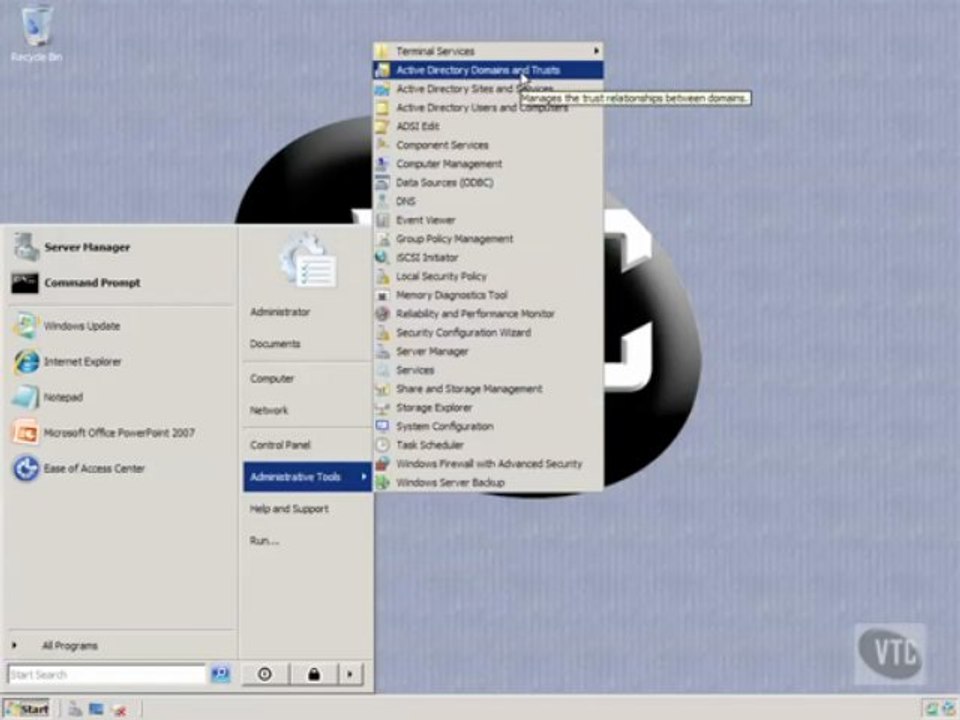960x720 pixels.
Task: Open Computer from the Start menu
Action: (x=272, y=378)
